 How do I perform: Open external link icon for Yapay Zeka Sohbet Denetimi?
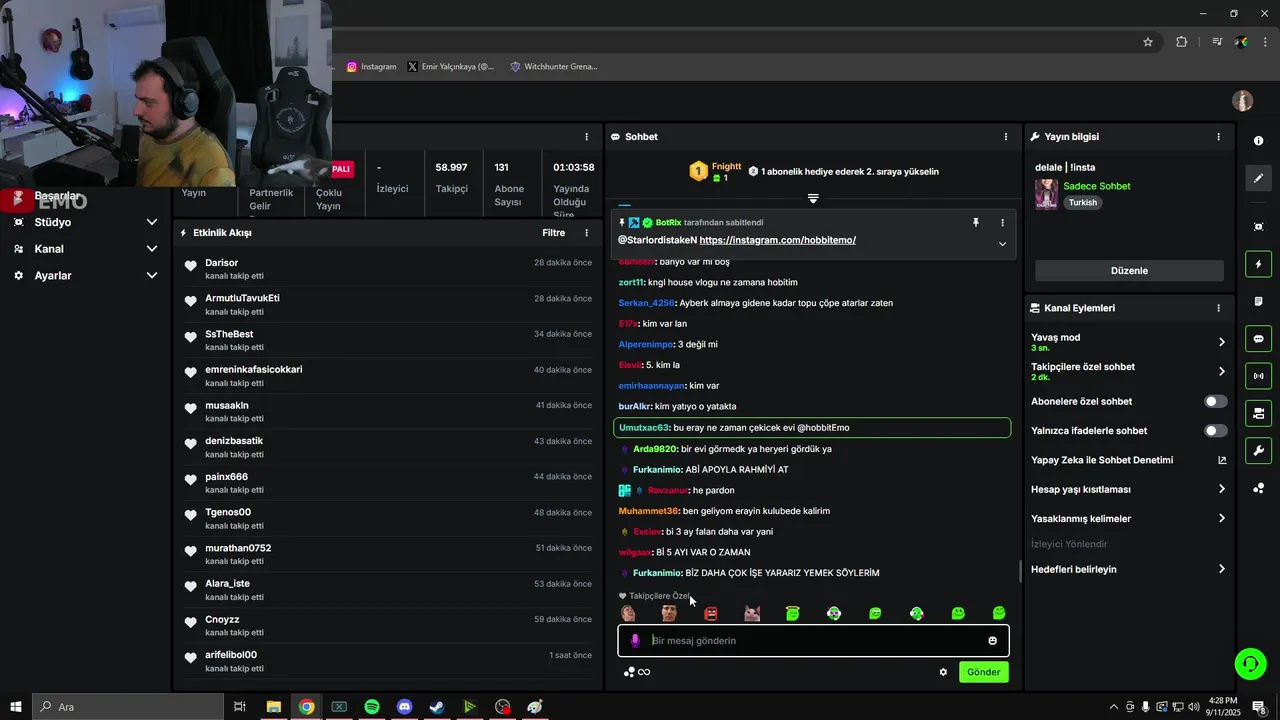pos(1221,460)
